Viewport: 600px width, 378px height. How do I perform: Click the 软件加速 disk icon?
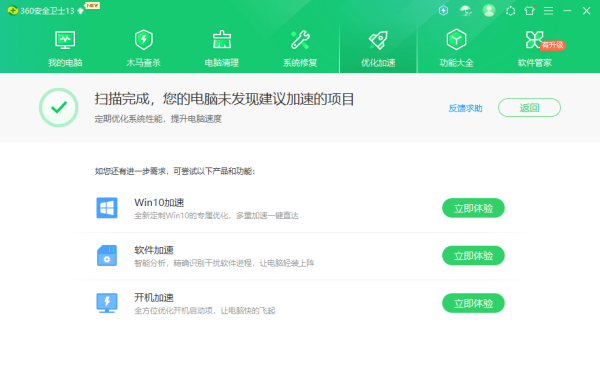click(x=107, y=256)
